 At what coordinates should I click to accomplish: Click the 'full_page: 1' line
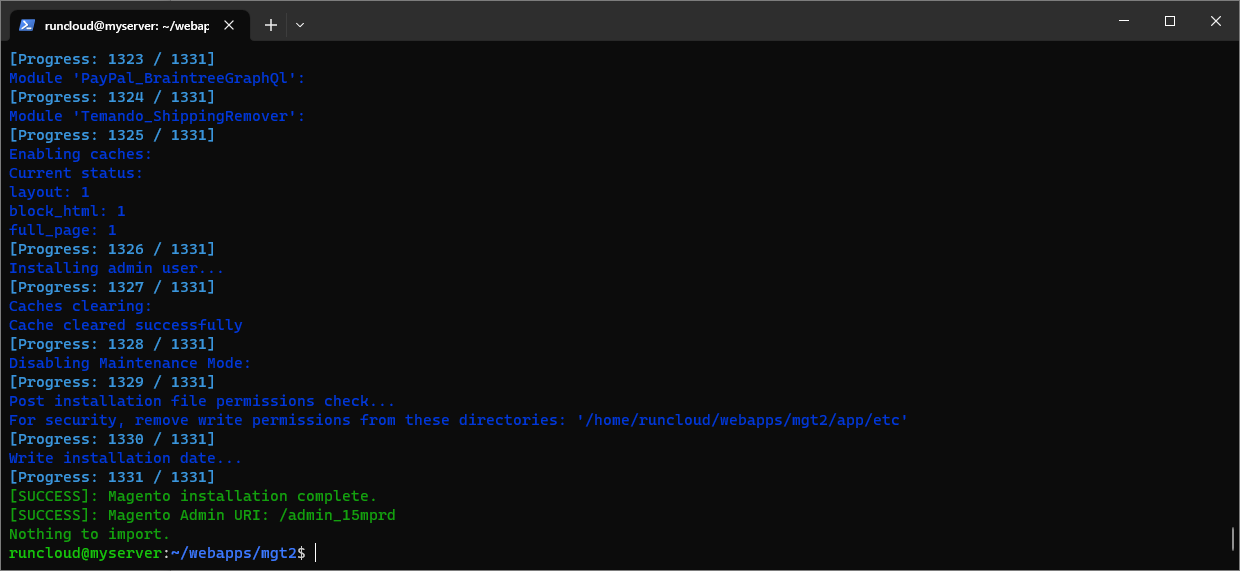(63, 230)
